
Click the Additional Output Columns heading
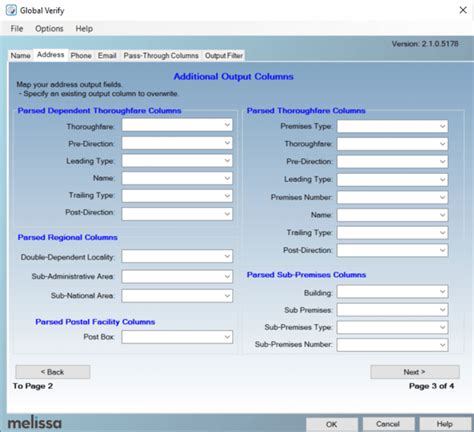tap(233, 77)
